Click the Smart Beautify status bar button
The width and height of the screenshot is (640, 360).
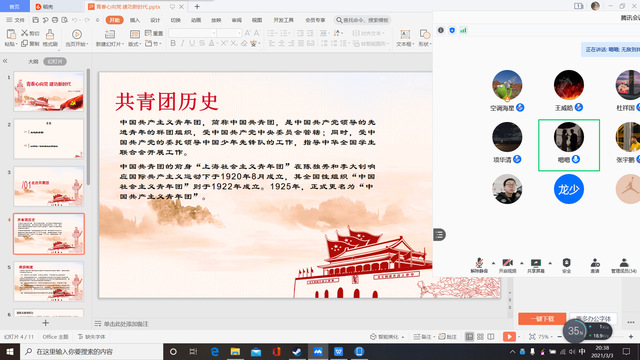pyautogui.click(x=387, y=337)
